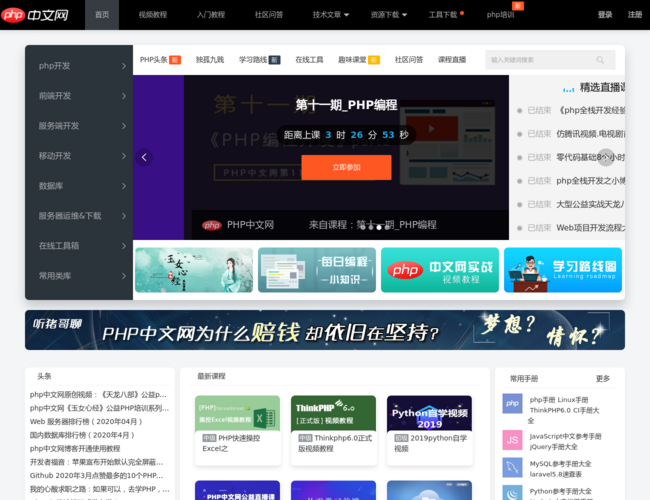
Task: Open the 技术文章 dropdown menu
Action: pyautogui.click(x=331, y=15)
